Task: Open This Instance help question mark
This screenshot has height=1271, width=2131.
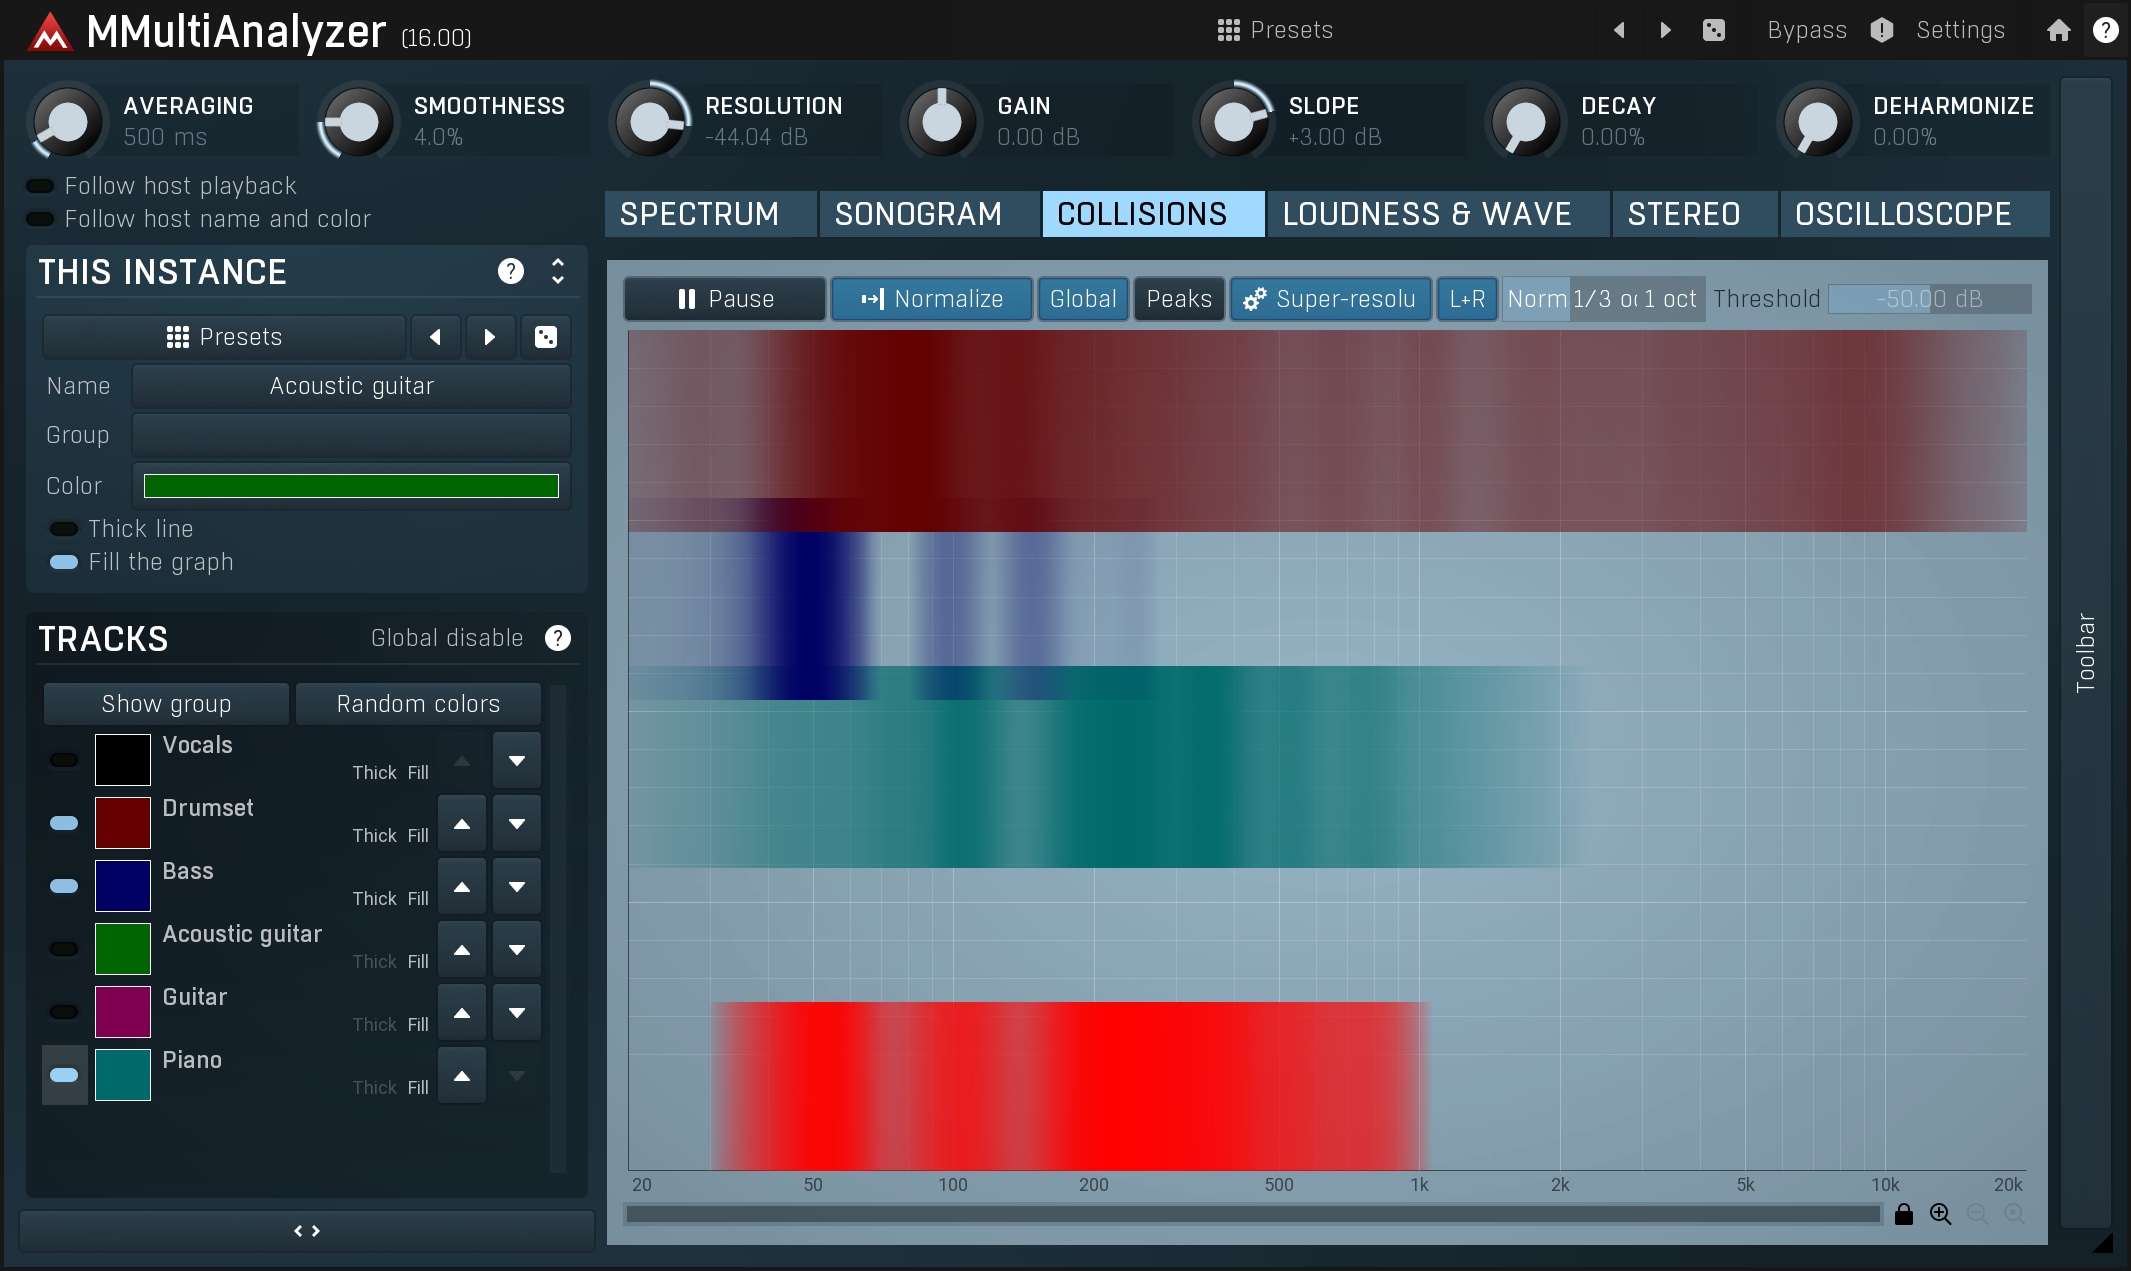Action: pyautogui.click(x=511, y=271)
